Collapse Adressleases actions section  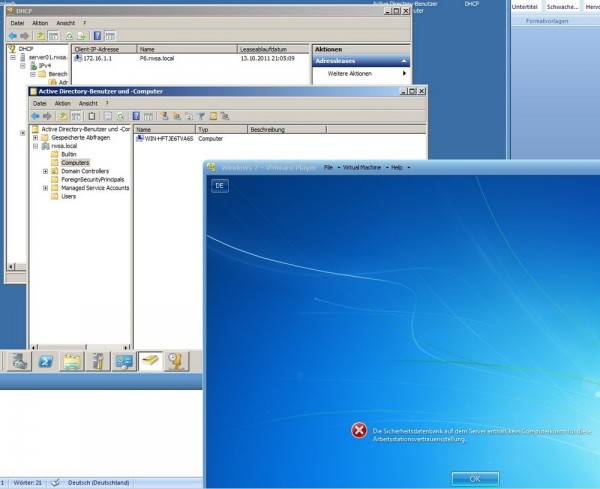pyautogui.click(x=404, y=61)
